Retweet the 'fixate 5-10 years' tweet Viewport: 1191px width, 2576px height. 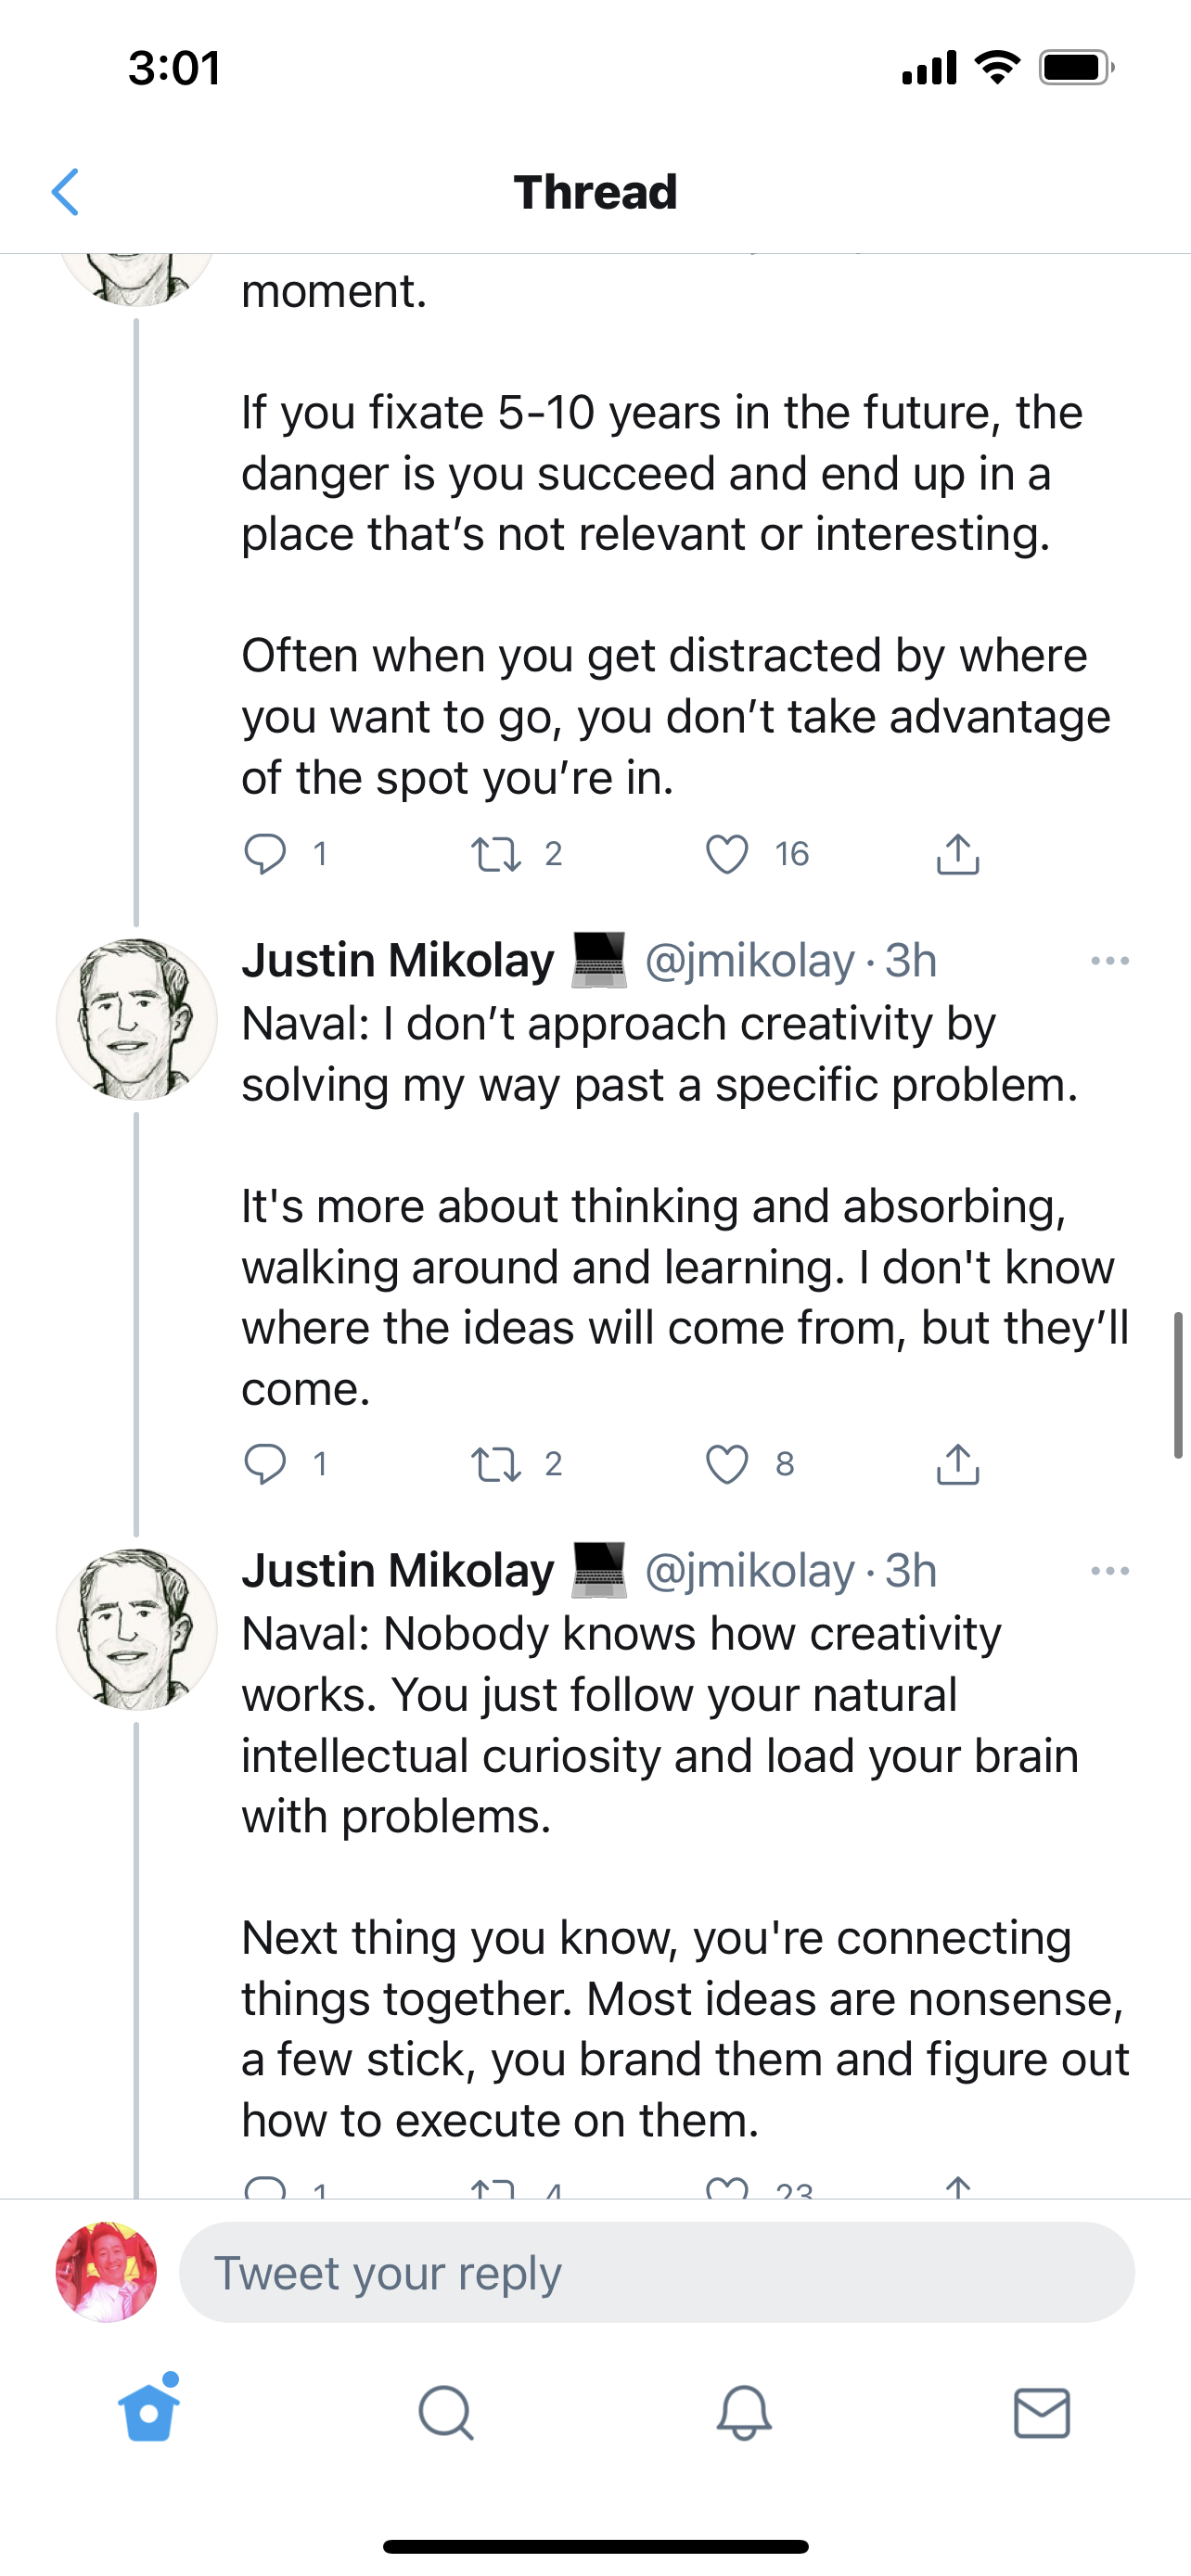click(496, 854)
